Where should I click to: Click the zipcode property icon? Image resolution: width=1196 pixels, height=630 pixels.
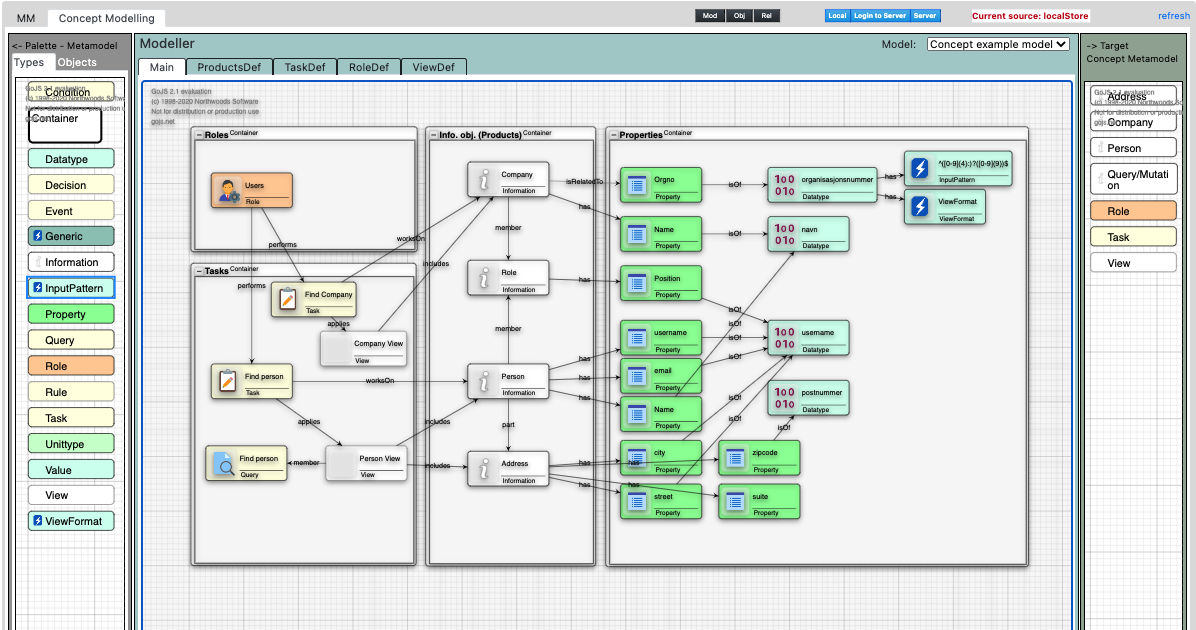click(x=735, y=458)
